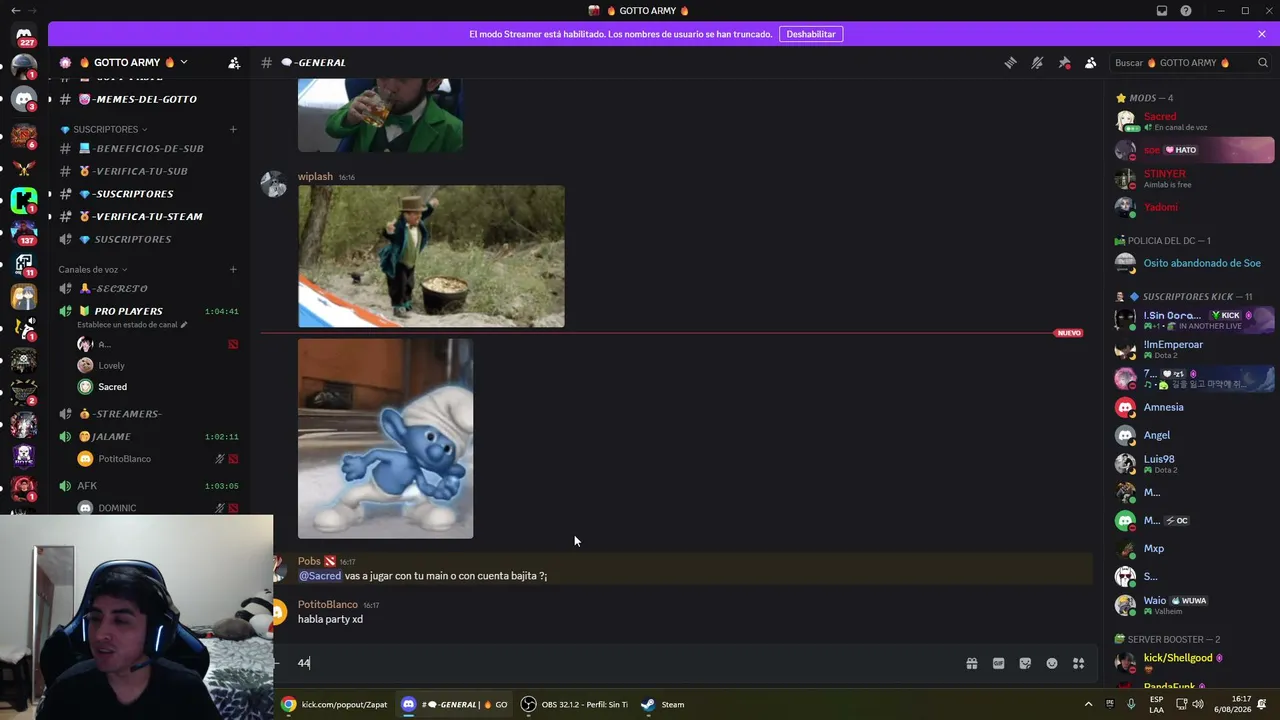
Task: Open the server icon with 137 badge
Action: point(24,231)
